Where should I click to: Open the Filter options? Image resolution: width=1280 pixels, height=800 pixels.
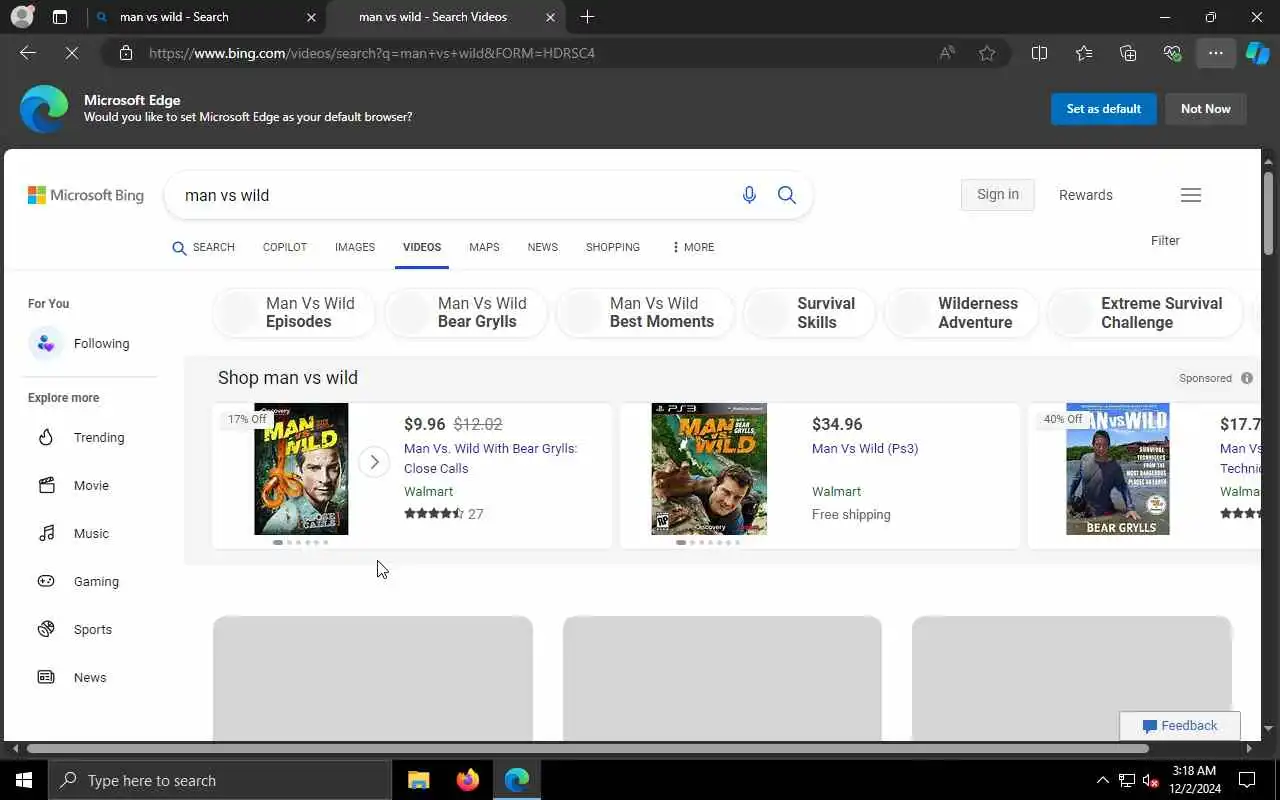coord(1165,240)
